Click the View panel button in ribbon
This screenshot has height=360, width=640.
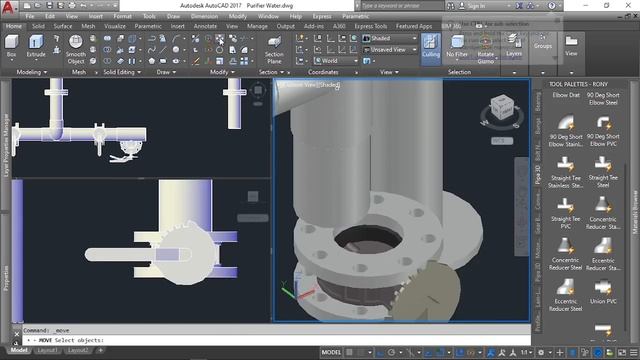(x=571, y=46)
